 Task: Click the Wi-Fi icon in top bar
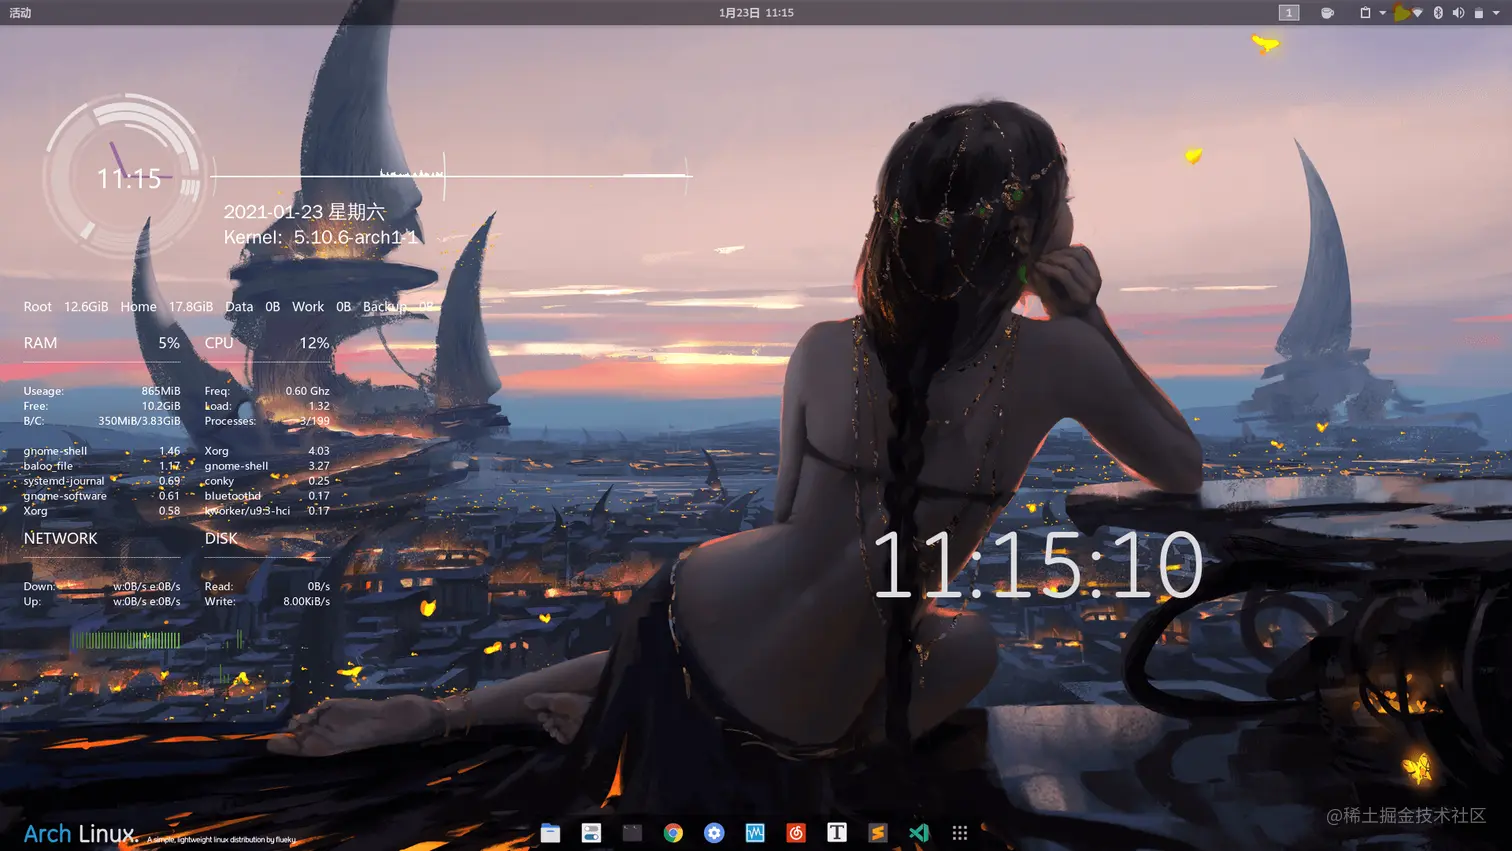pyautogui.click(x=1417, y=13)
